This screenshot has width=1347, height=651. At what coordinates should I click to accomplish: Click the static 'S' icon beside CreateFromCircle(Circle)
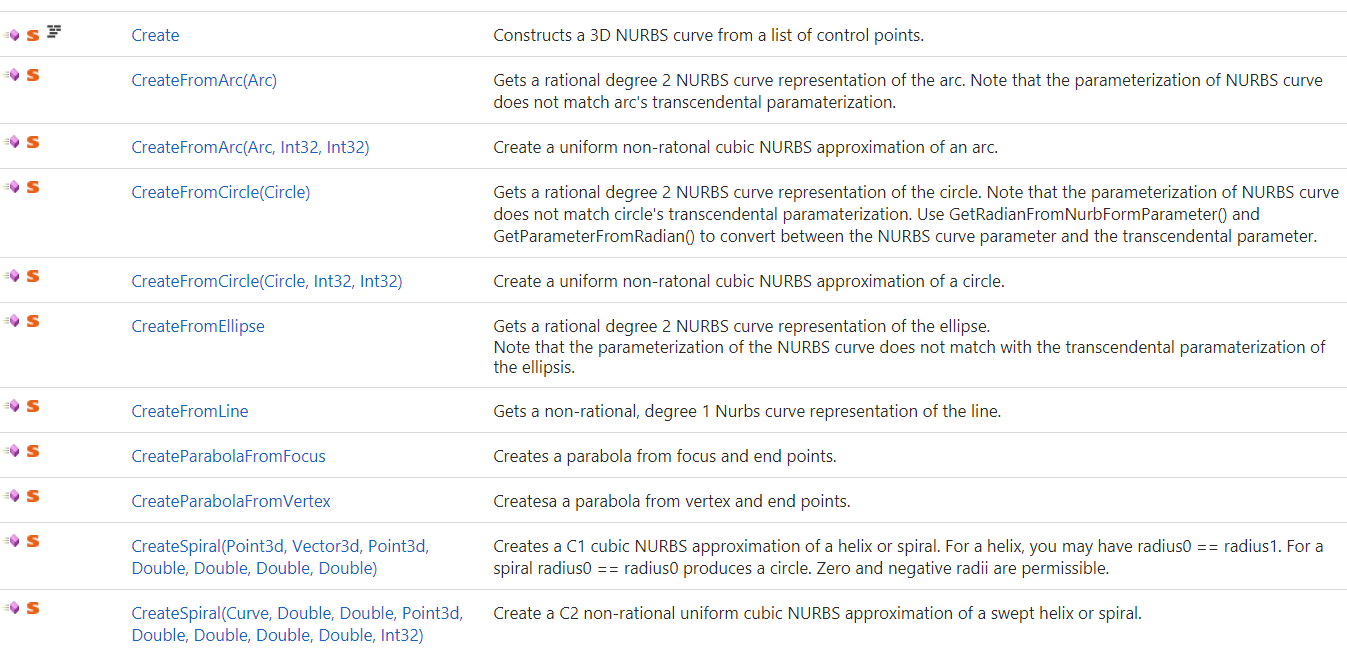[33, 187]
